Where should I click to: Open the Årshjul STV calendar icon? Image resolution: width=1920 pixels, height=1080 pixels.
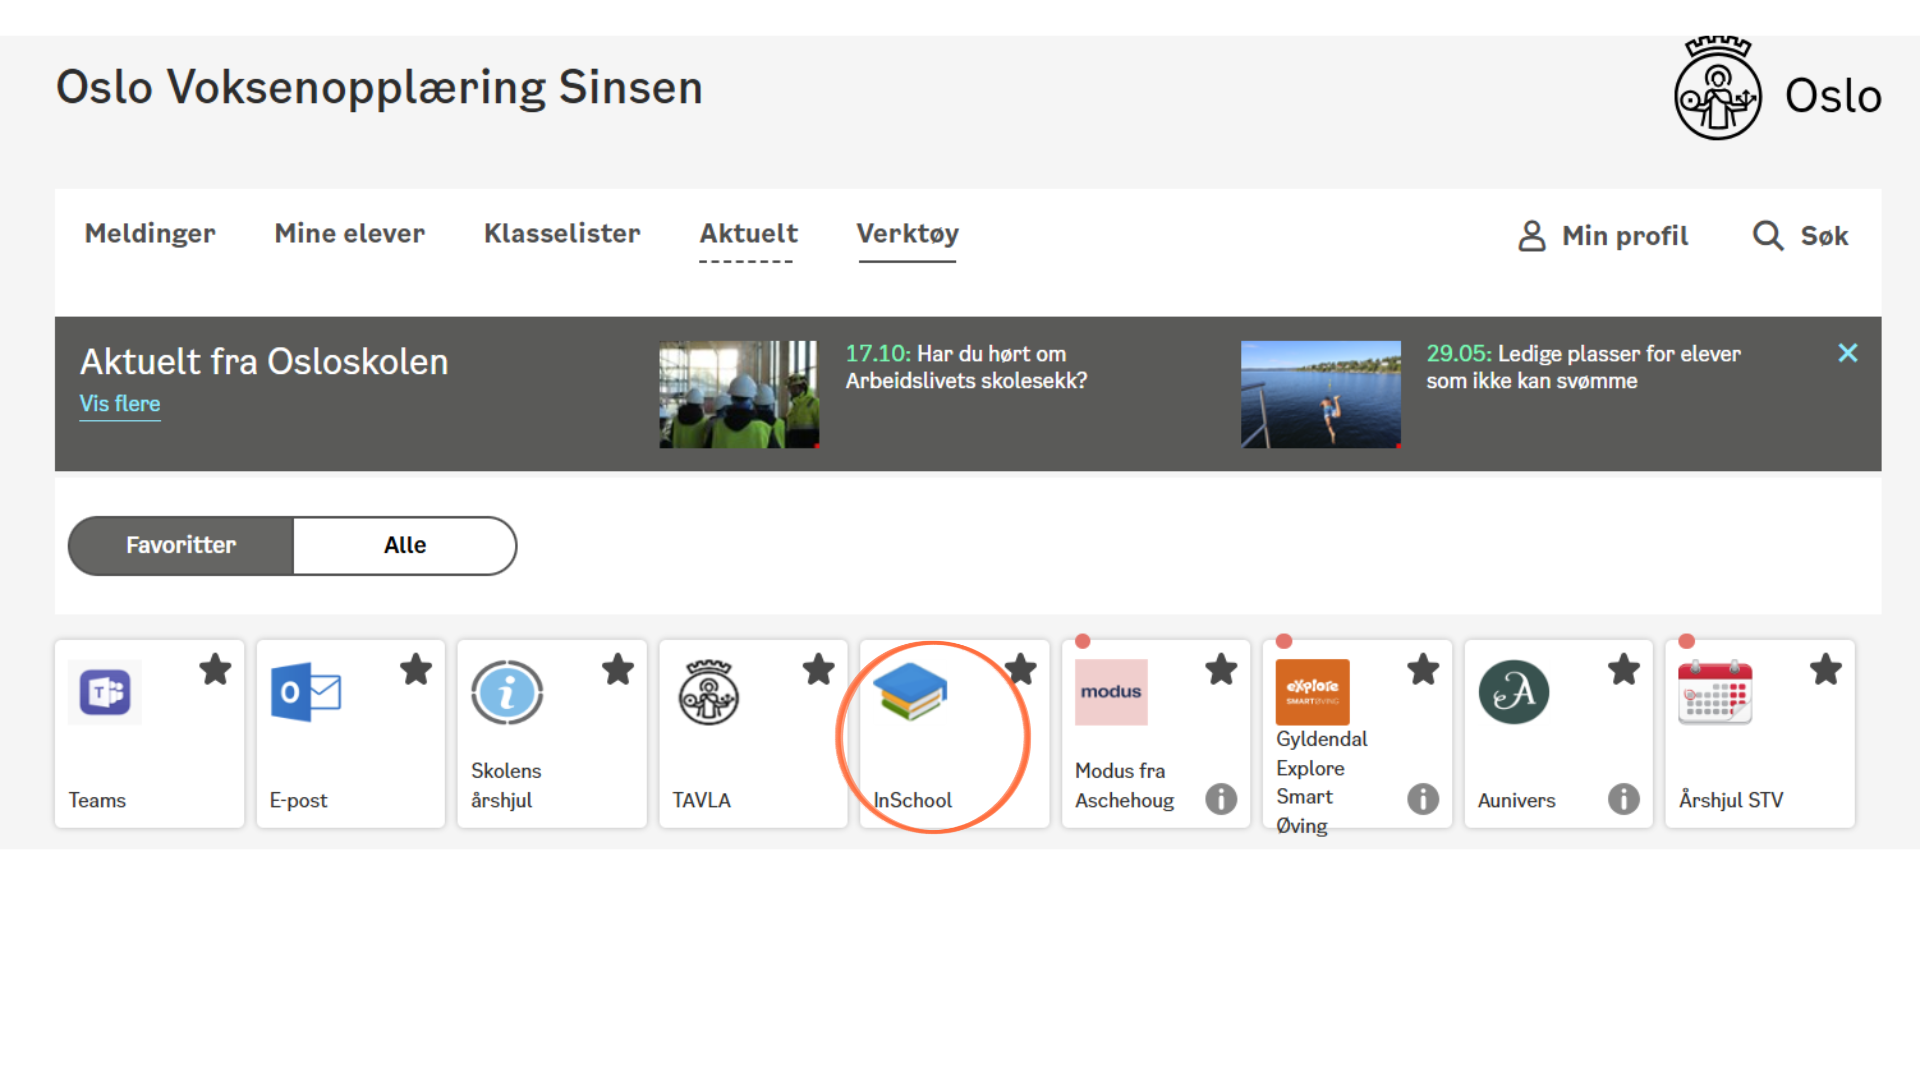[1715, 692]
